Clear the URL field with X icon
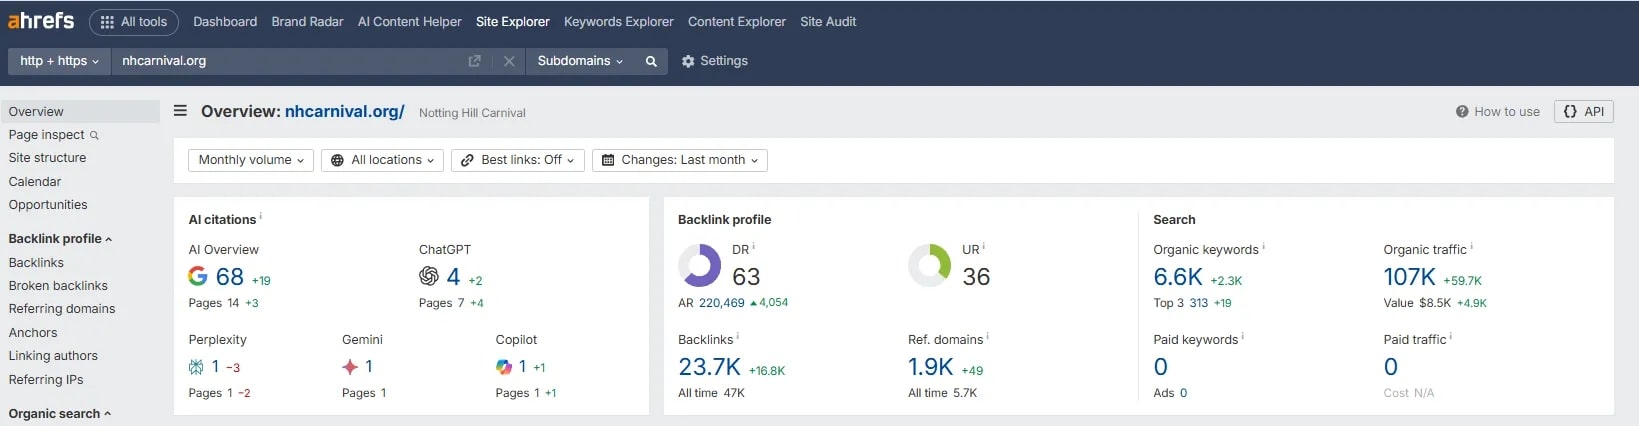1639x426 pixels. click(509, 61)
